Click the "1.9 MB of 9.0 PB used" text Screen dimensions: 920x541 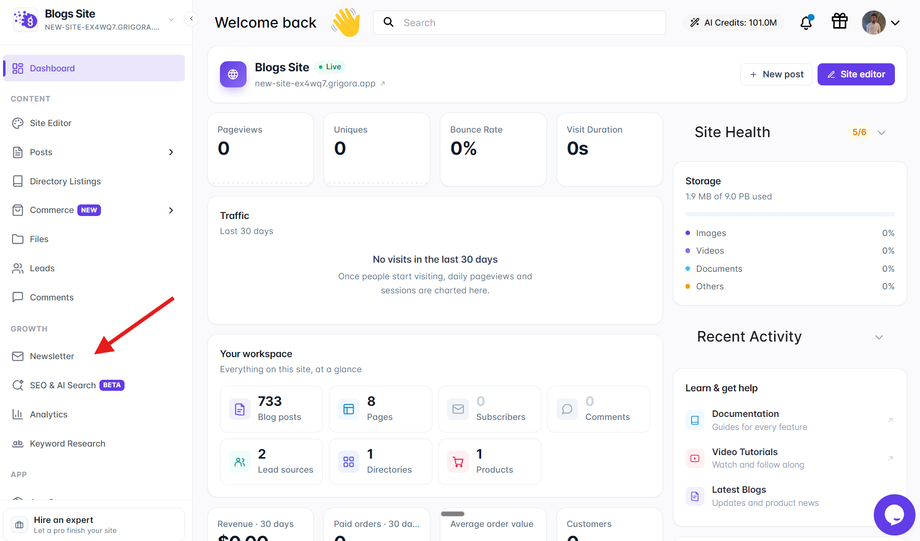coord(728,197)
